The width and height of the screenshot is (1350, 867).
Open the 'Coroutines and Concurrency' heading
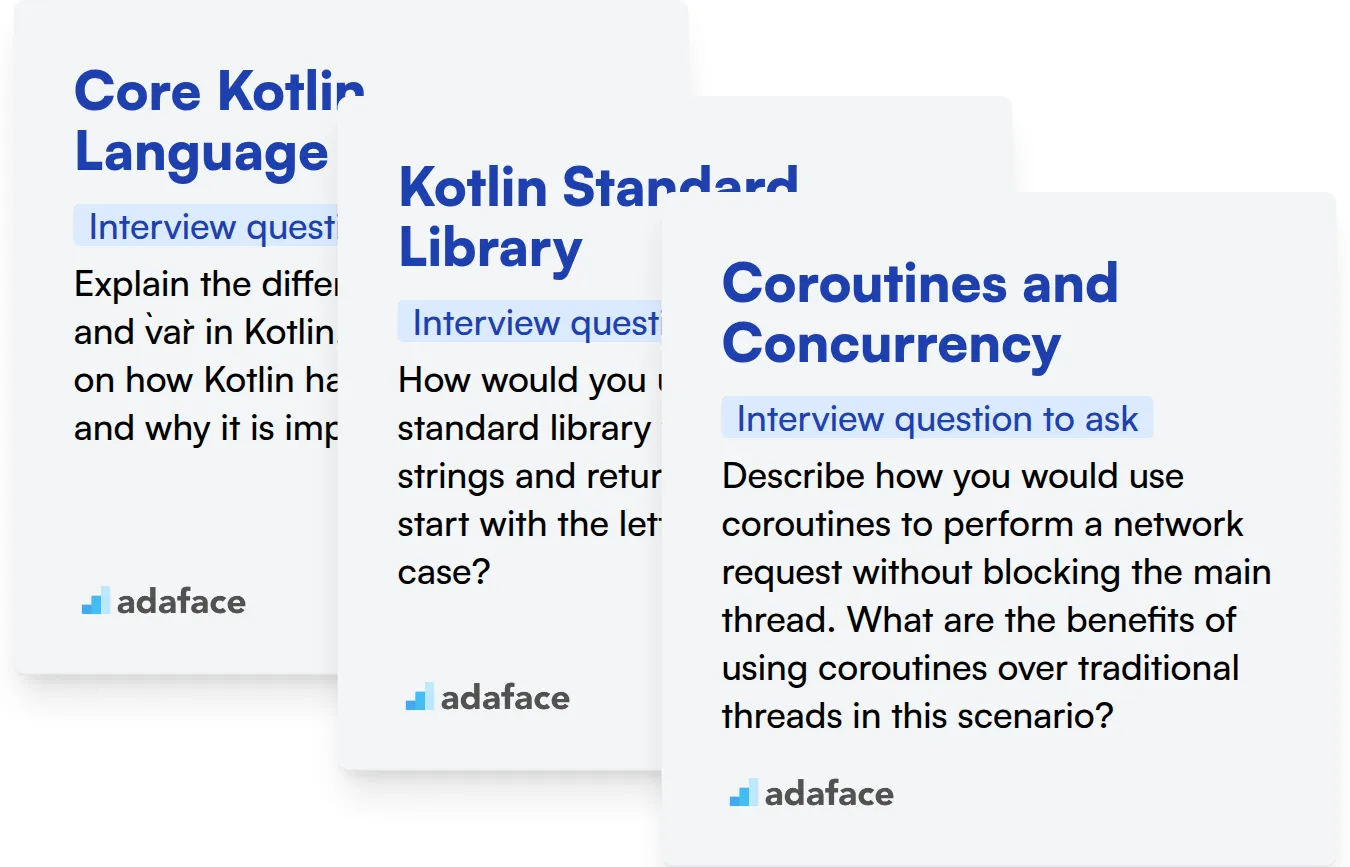(x=920, y=313)
